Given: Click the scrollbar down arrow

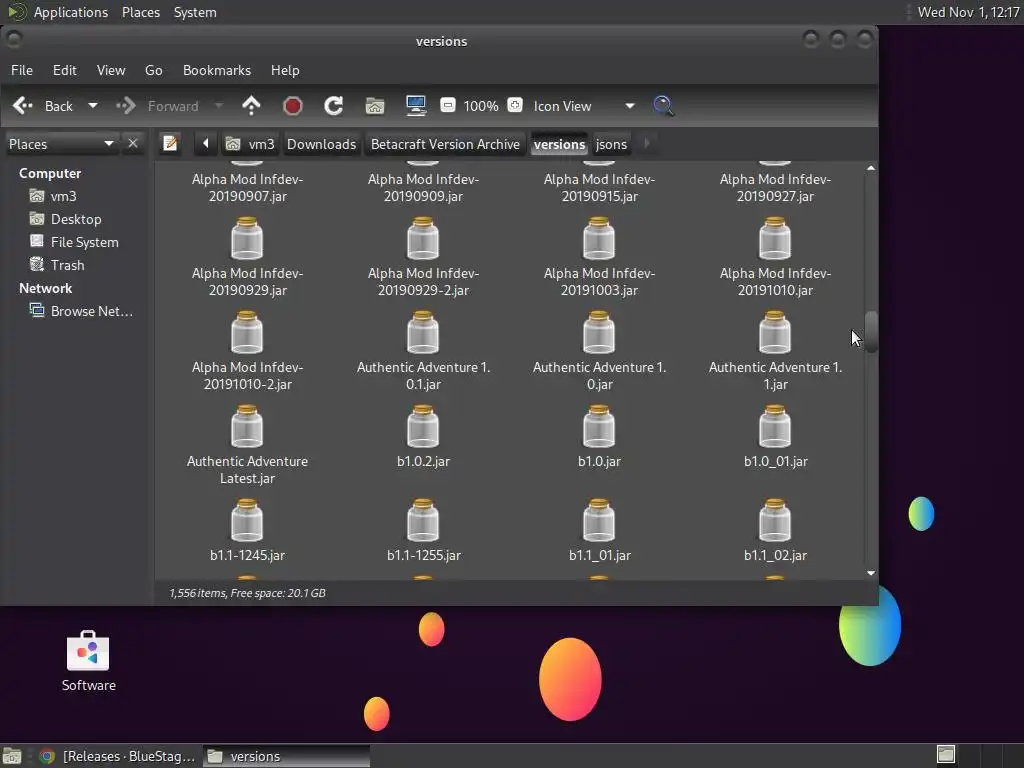Looking at the screenshot, I should click(871, 573).
